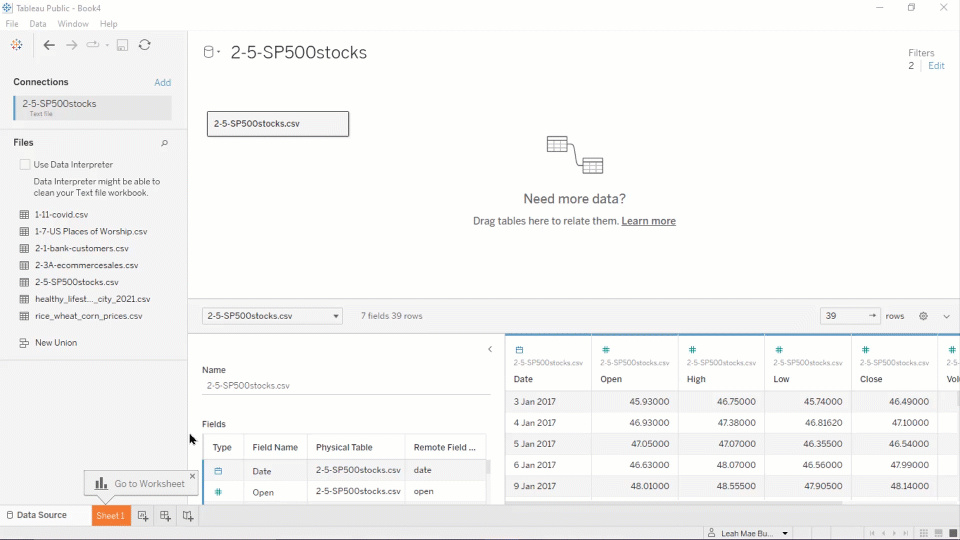Search files with magnifier icon
960x540 pixels.
(164, 143)
